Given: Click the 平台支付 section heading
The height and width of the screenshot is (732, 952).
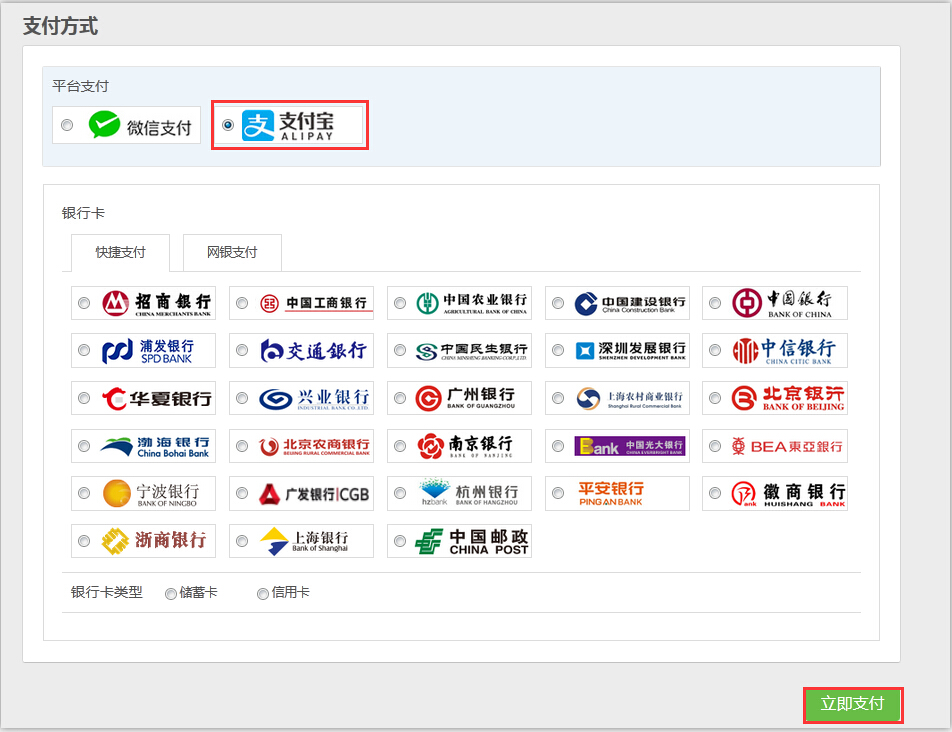Looking at the screenshot, I should (80, 86).
